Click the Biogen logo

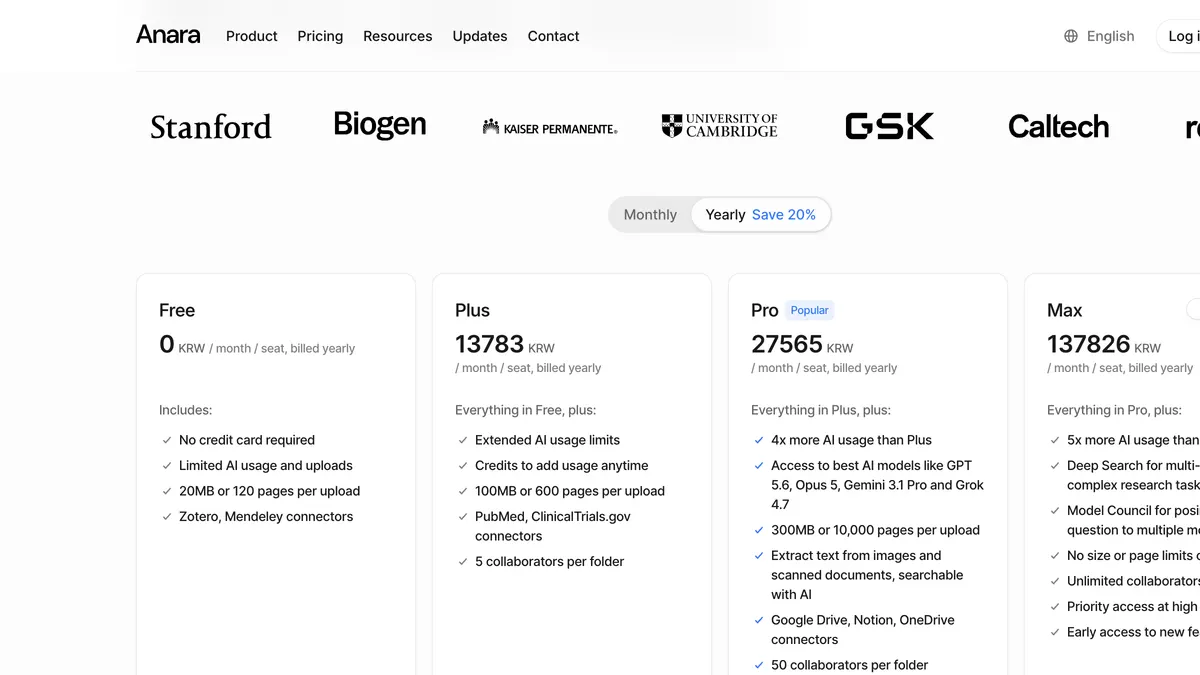pyautogui.click(x=380, y=125)
